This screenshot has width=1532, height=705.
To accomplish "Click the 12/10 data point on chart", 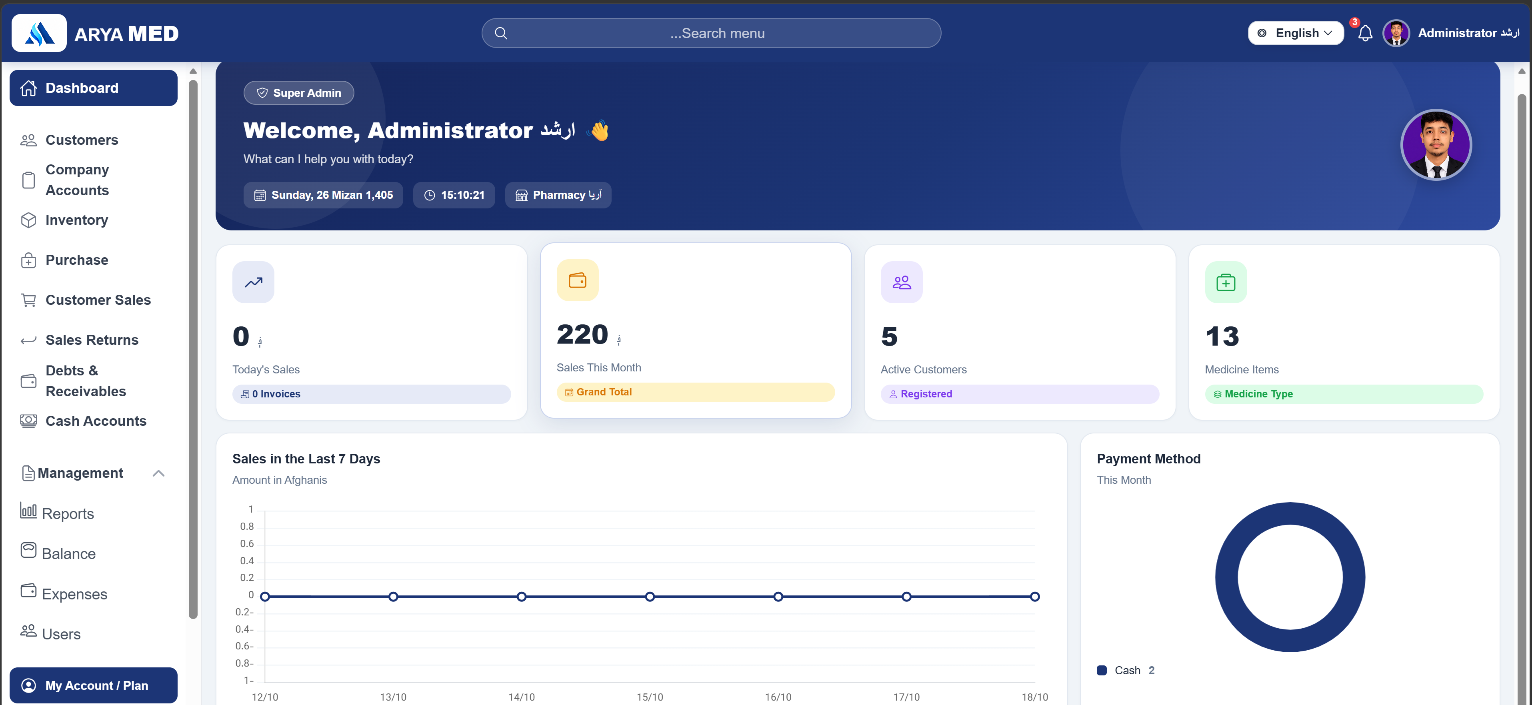I will (265, 597).
